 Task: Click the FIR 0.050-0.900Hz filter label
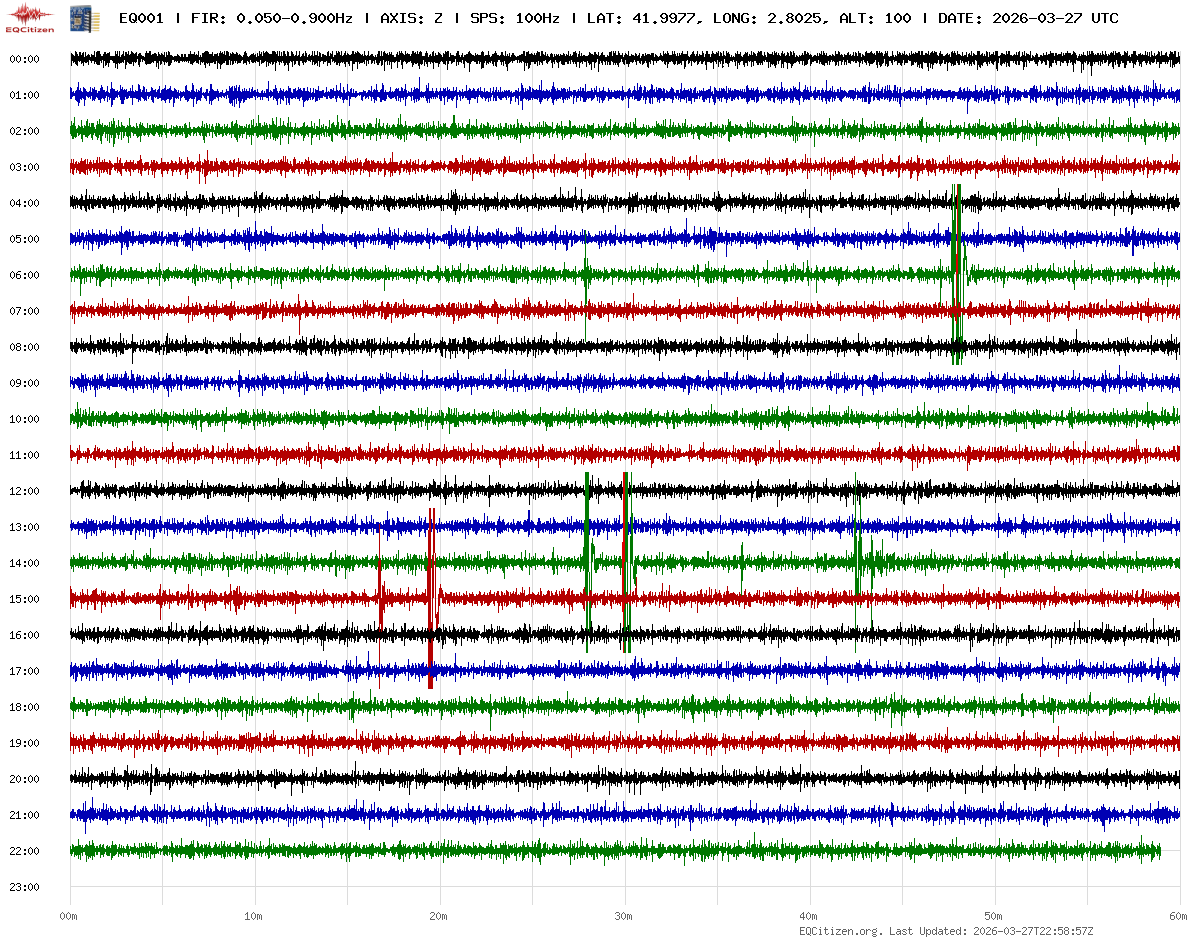pyautogui.click(x=271, y=18)
